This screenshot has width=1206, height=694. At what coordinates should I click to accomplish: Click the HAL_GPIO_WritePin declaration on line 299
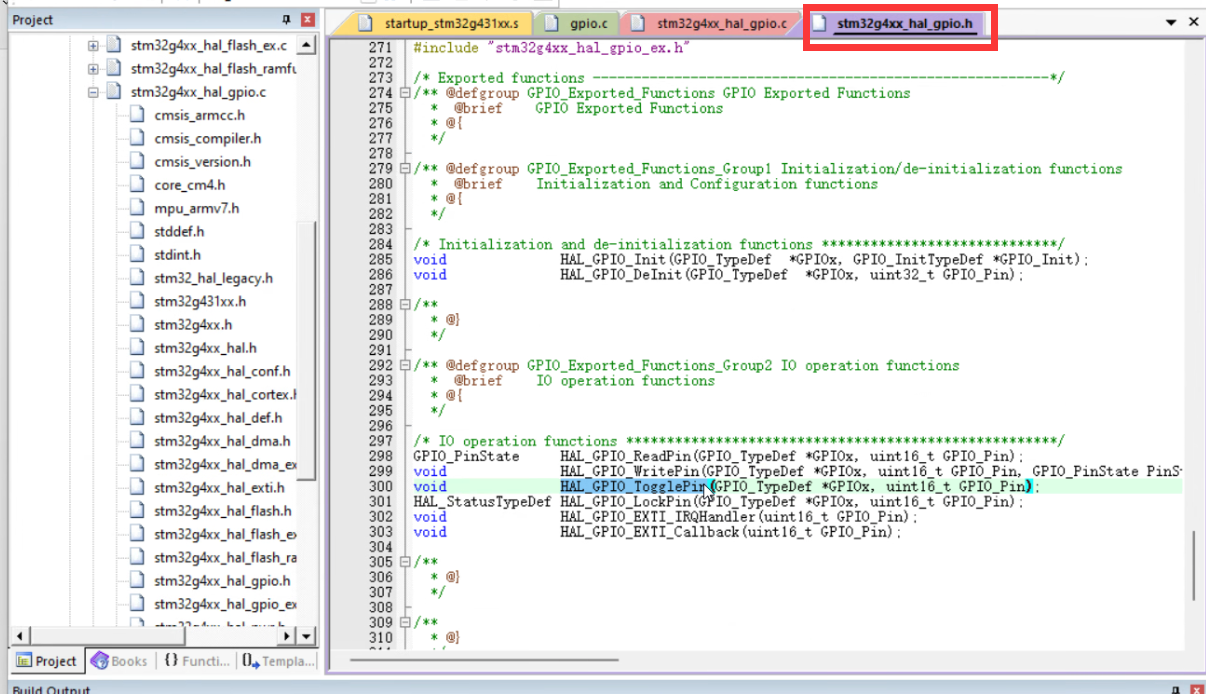628,471
